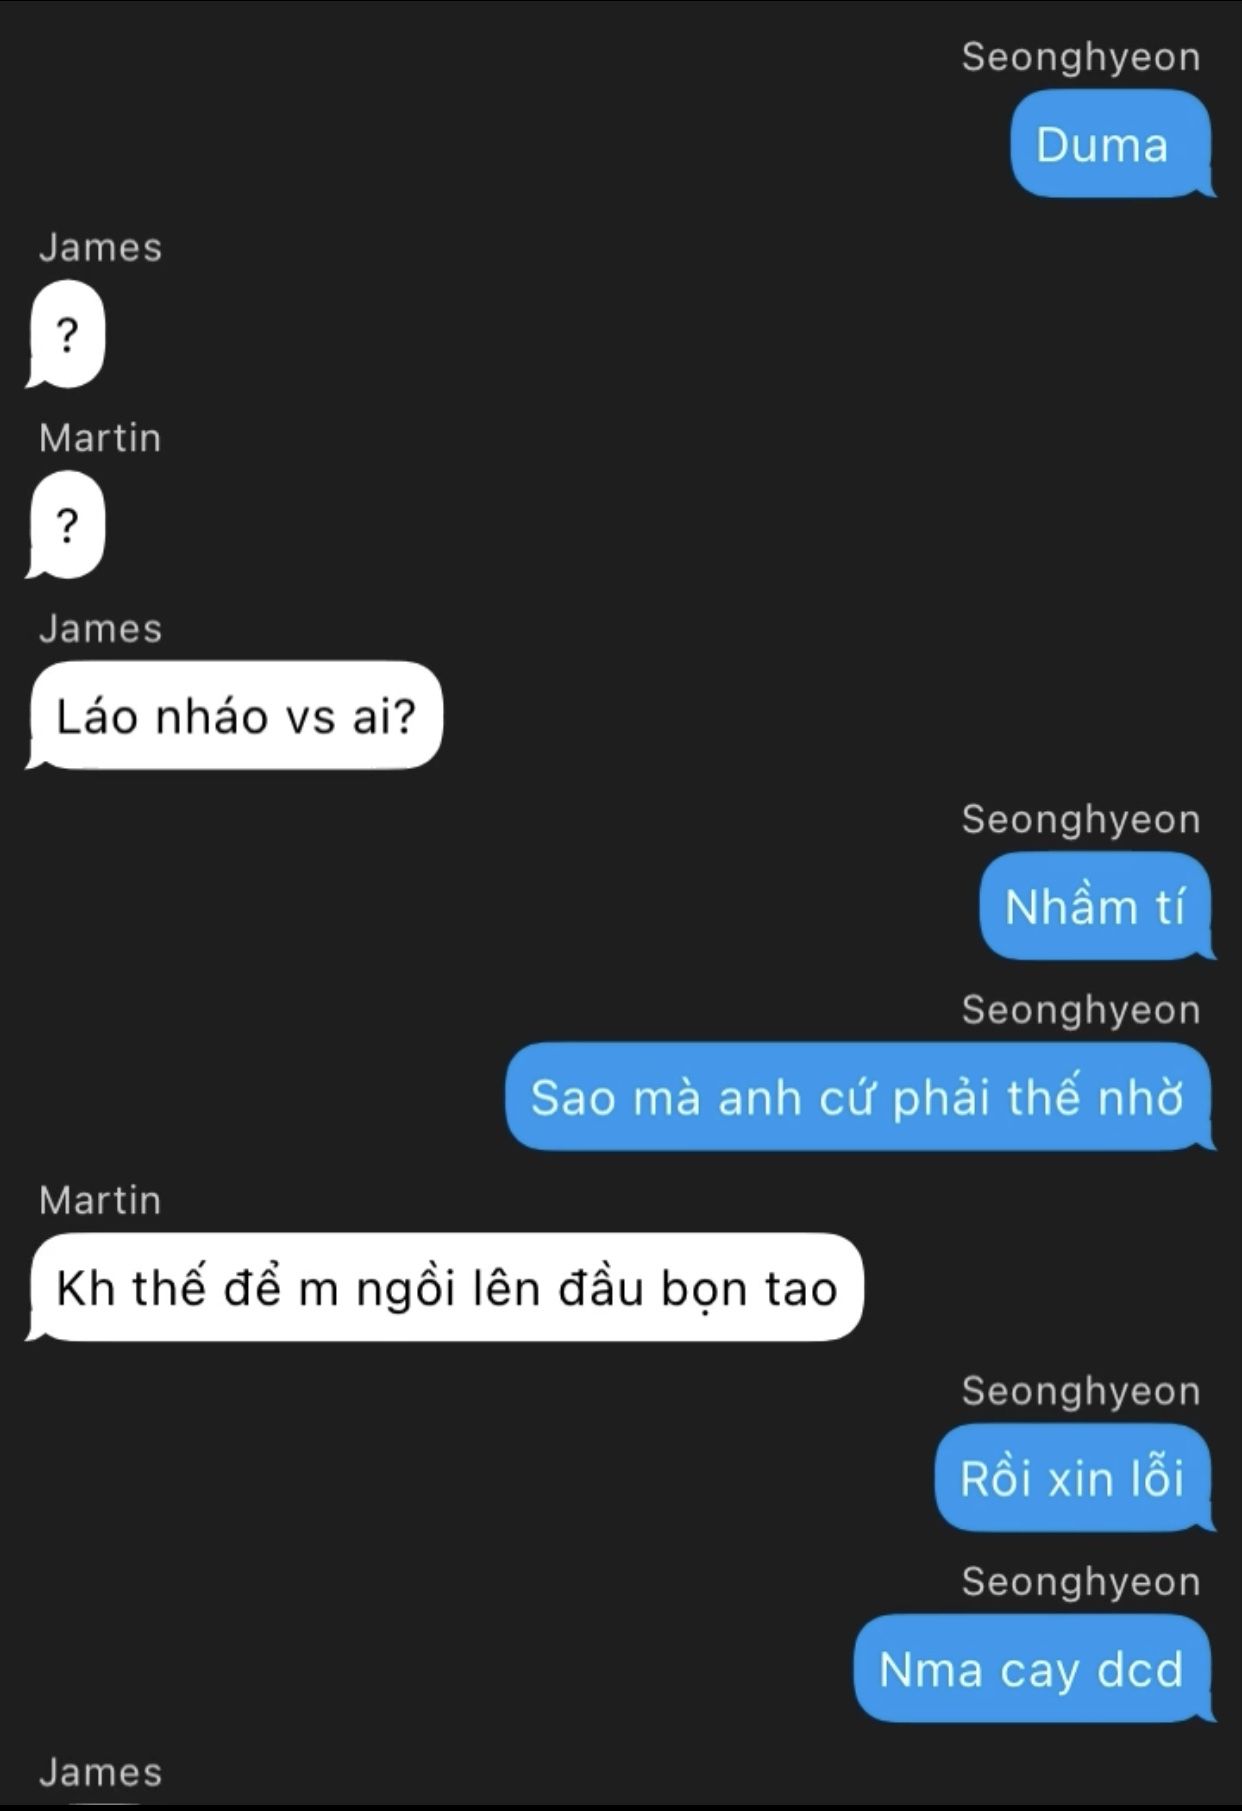Image resolution: width=1242 pixels, height=1811 pixels.
Task: Click Seonghyeon name above "Duma"
Action: click(x=1081, y=57)
